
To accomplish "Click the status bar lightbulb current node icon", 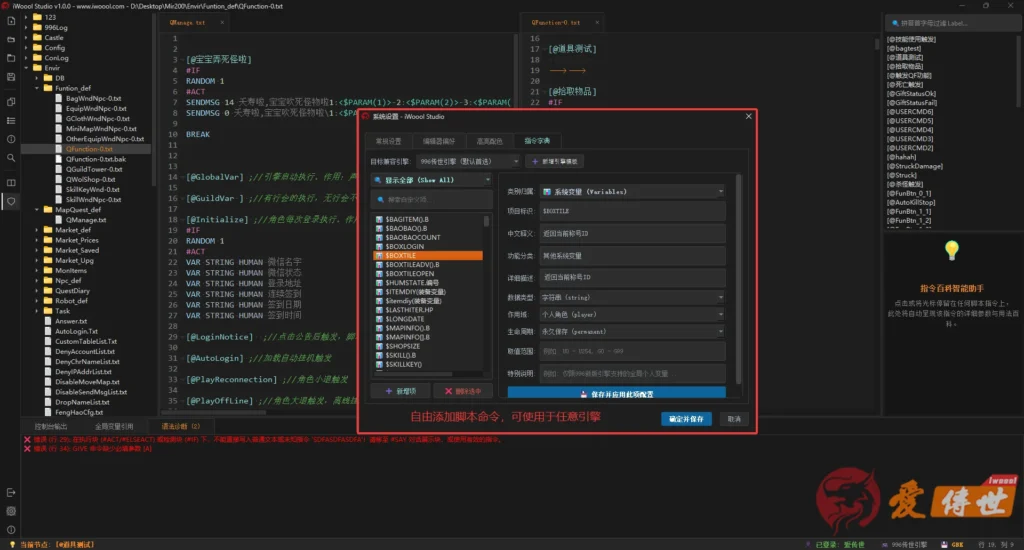I will tap(12, 544).
